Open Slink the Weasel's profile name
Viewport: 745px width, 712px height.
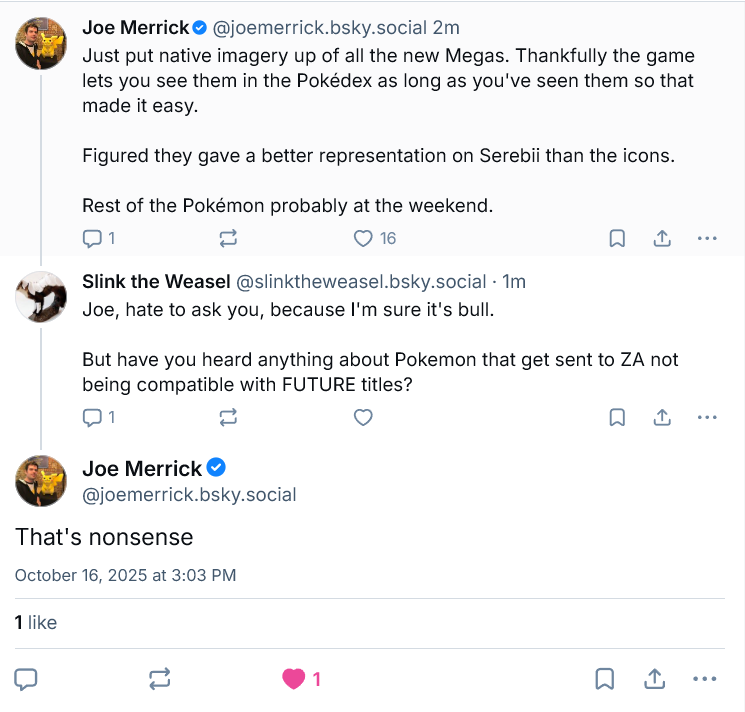click(155, 282)
